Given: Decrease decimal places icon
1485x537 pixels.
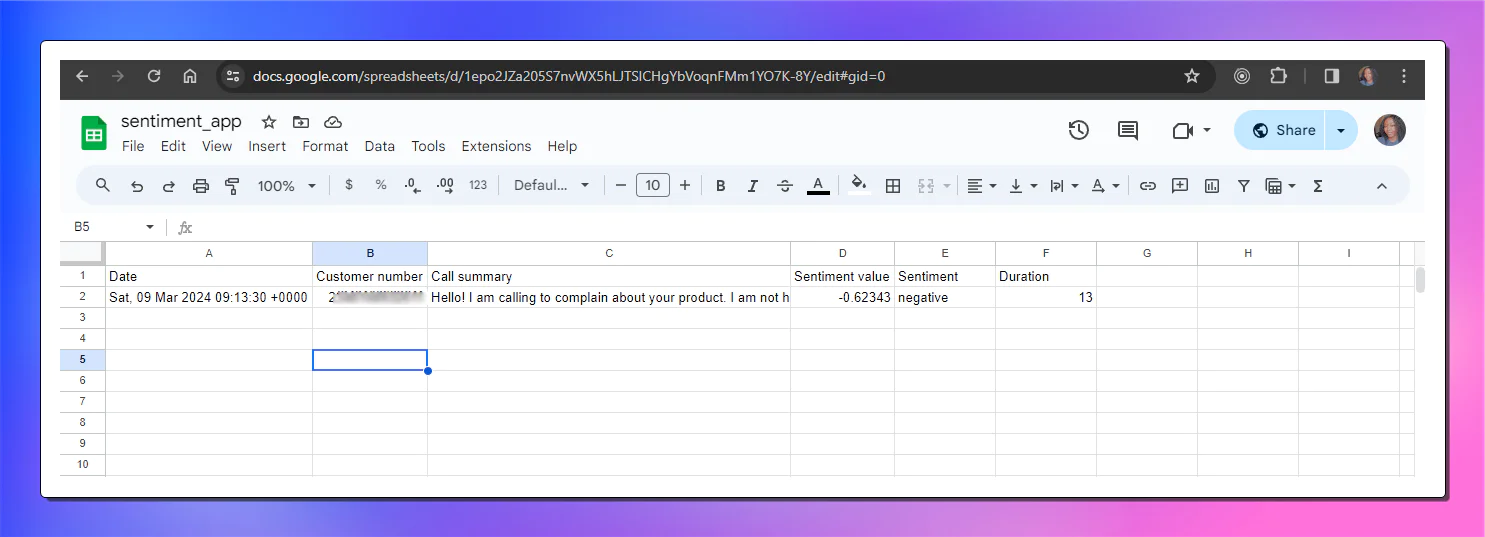Looking at the screenshot, I should coord(412,185).
